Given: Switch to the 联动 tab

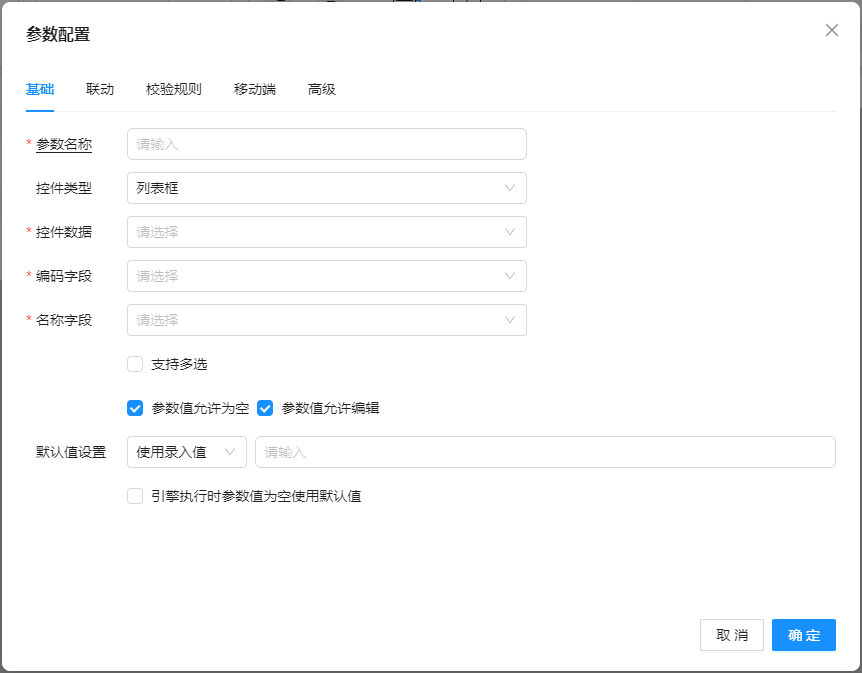Looking at the screenshot, I should point(100,89).
